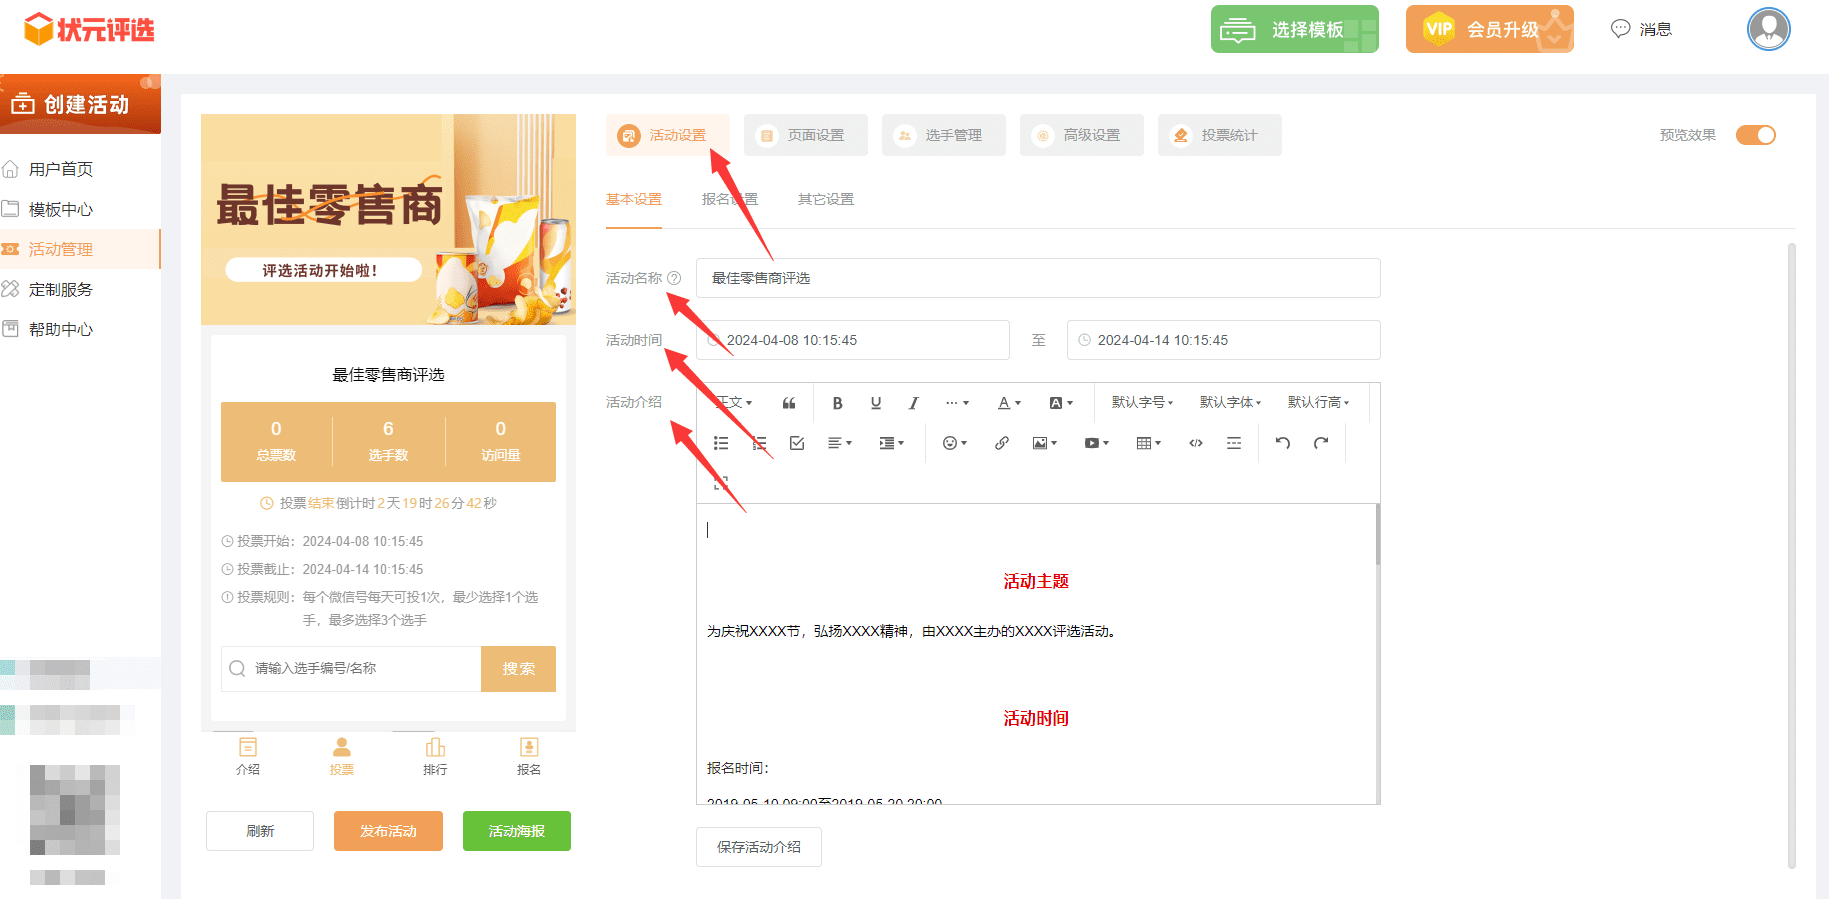Undo the last edit

(1283, 443)
